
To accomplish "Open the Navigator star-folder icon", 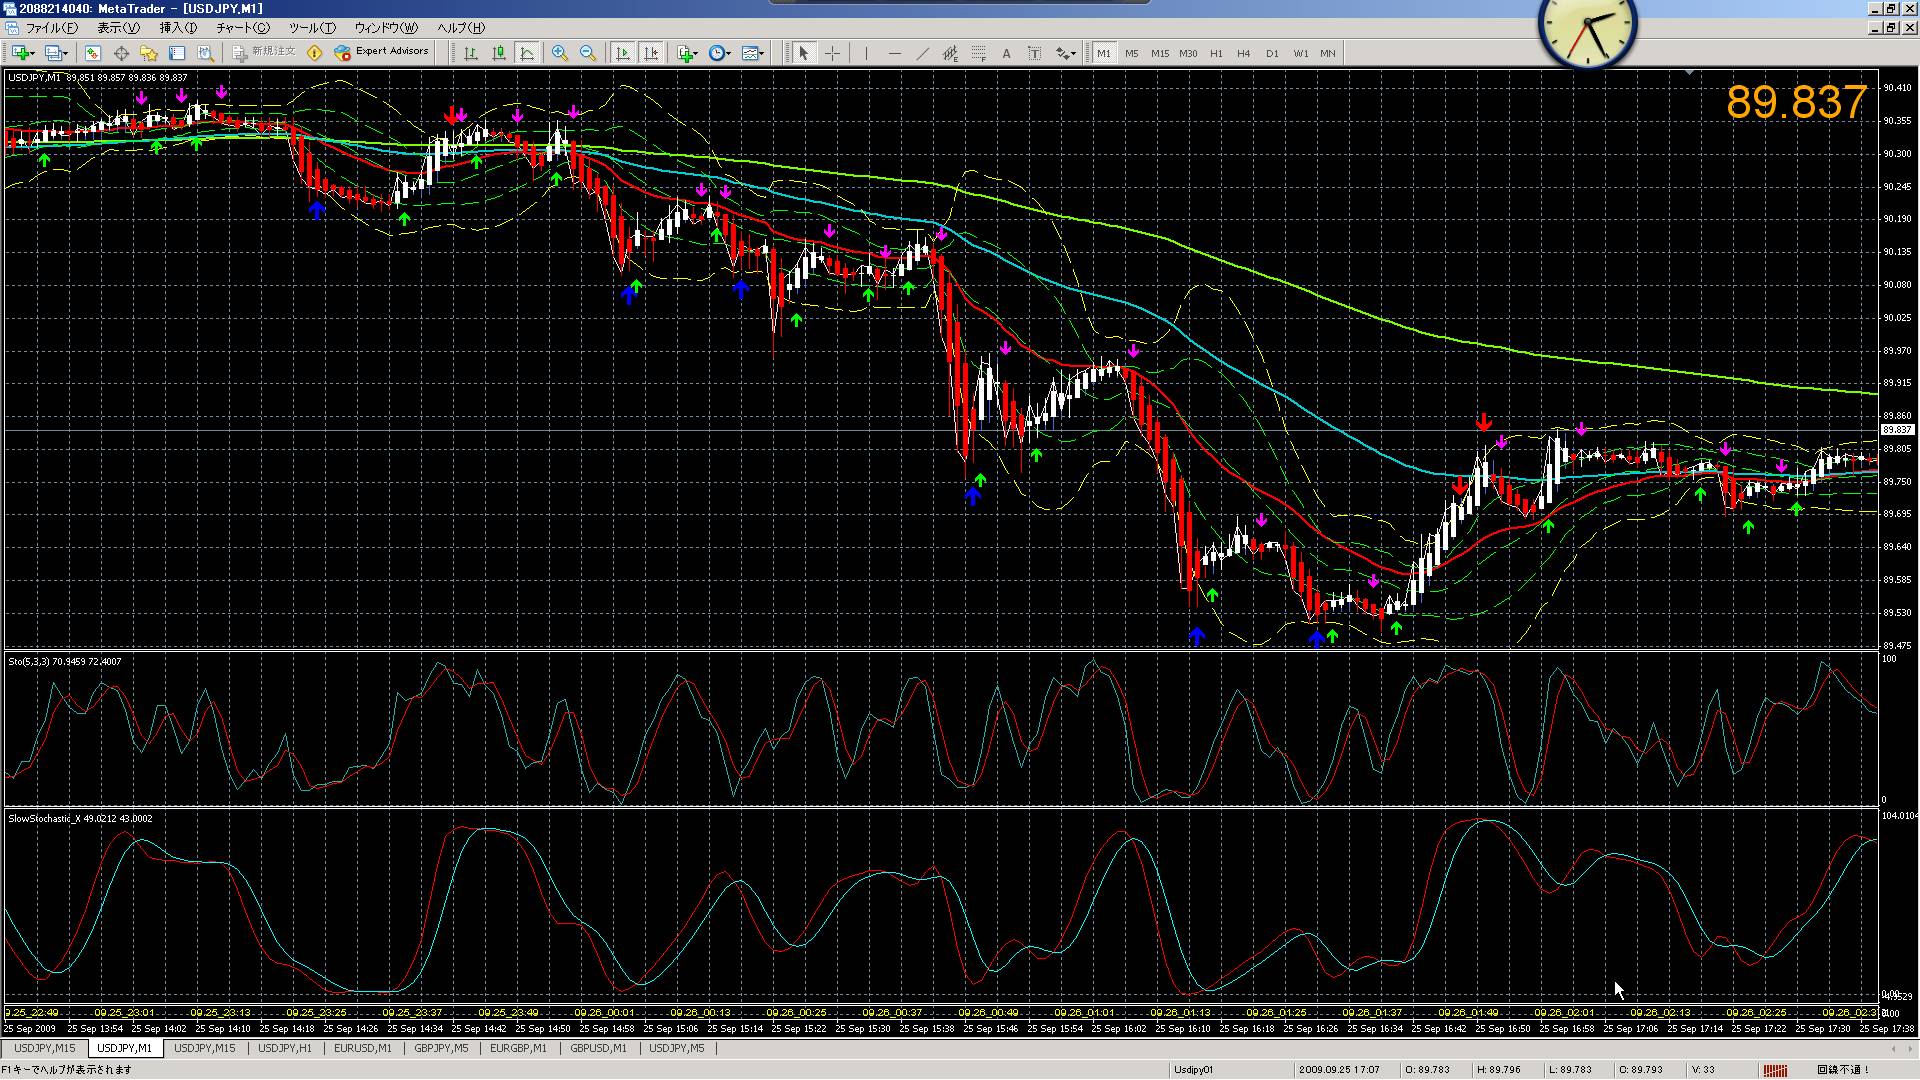I will pyautogui.click(x=149, y=53).
